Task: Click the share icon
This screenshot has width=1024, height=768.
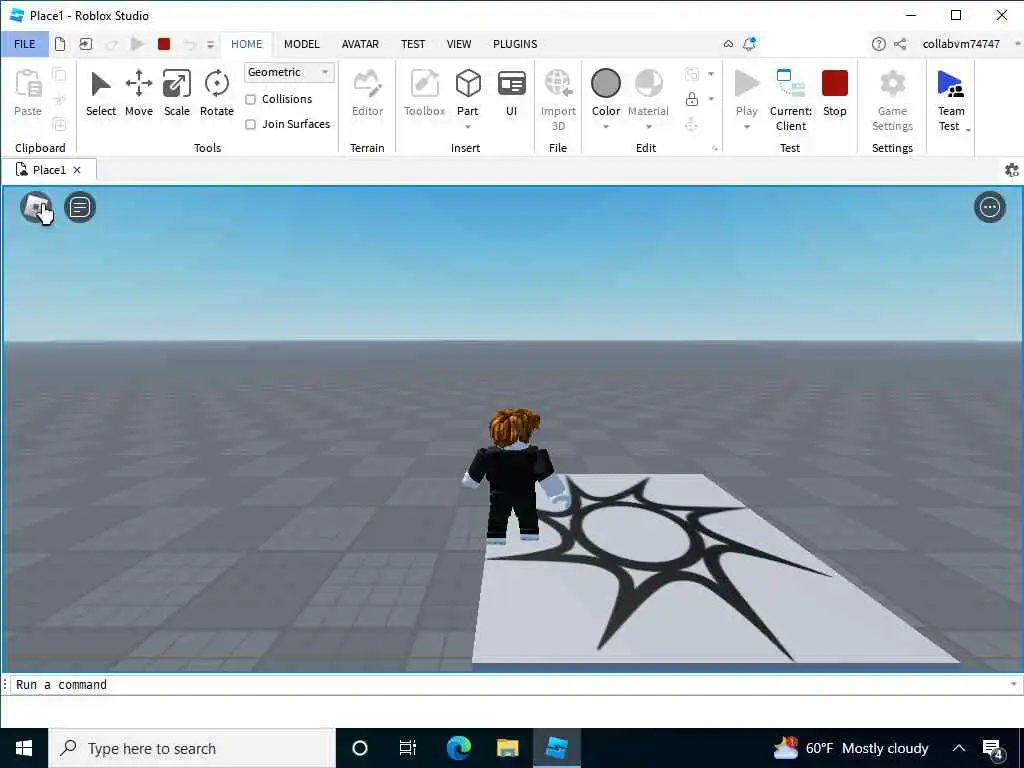Action: 900,44
